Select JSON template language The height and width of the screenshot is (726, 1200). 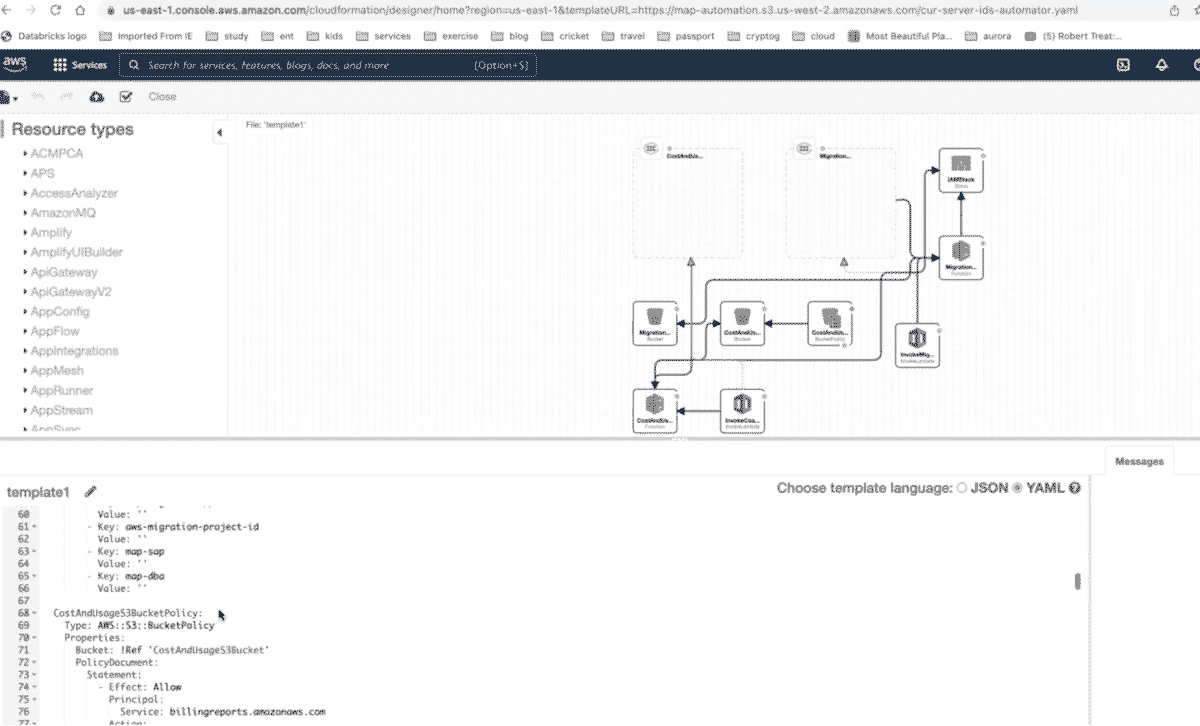[x=962, y=488]
